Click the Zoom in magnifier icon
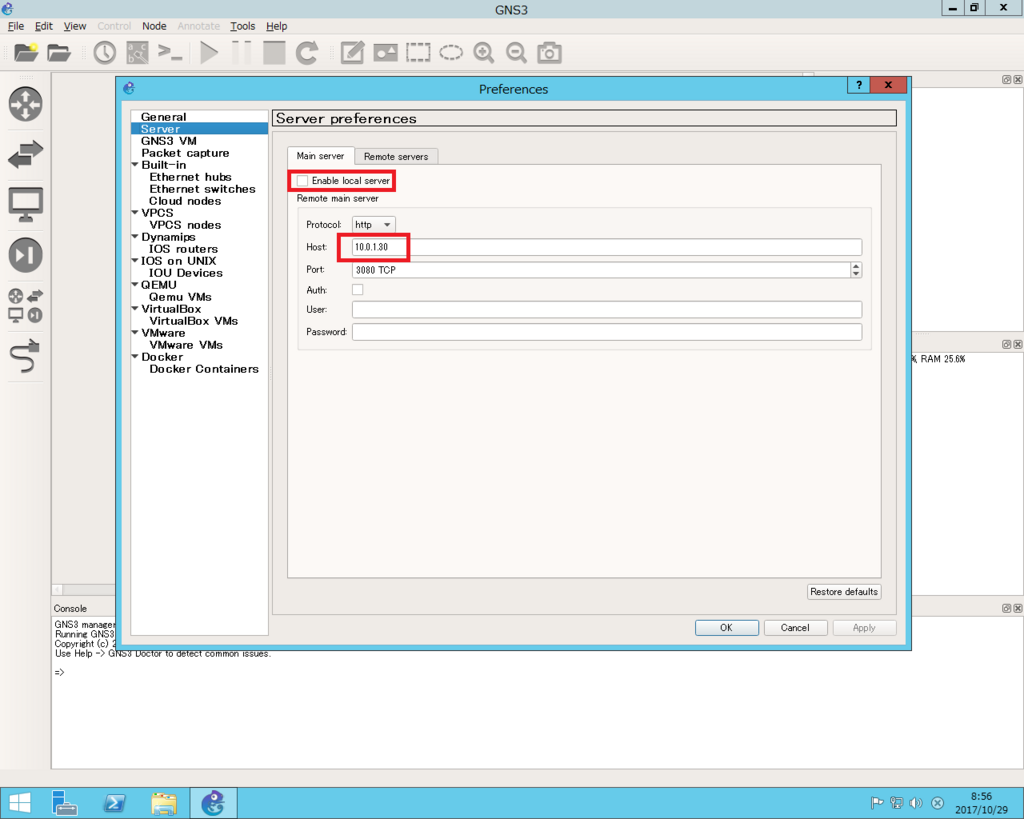The height and width of the screenshot is (819, 1024). point(484,52)
